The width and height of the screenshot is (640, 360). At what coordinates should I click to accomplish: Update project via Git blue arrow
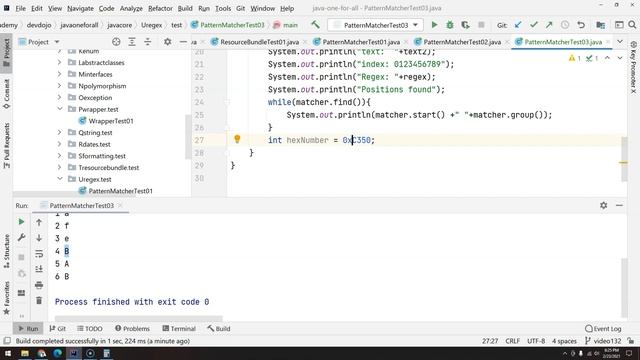tap(518, 25)
